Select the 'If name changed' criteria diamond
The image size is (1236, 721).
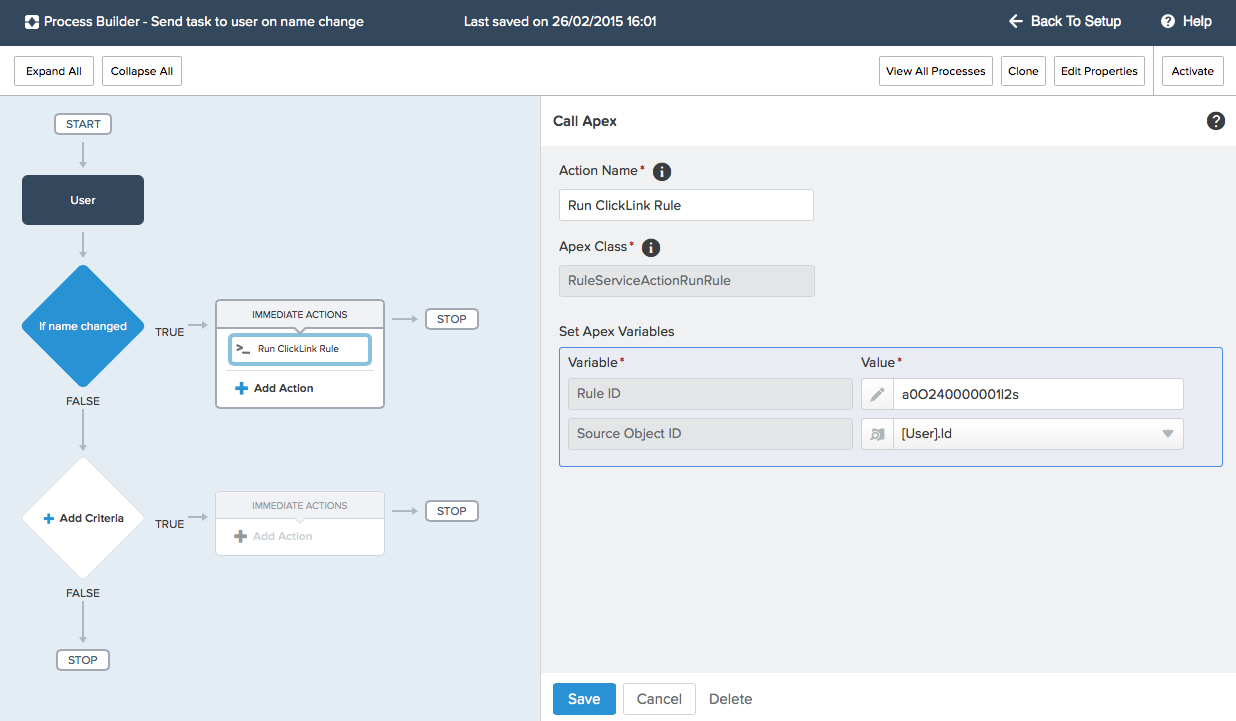(x=83, y=326)
